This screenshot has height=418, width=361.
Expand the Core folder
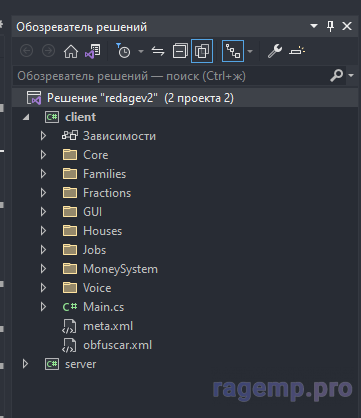click(x=43, y=155)
